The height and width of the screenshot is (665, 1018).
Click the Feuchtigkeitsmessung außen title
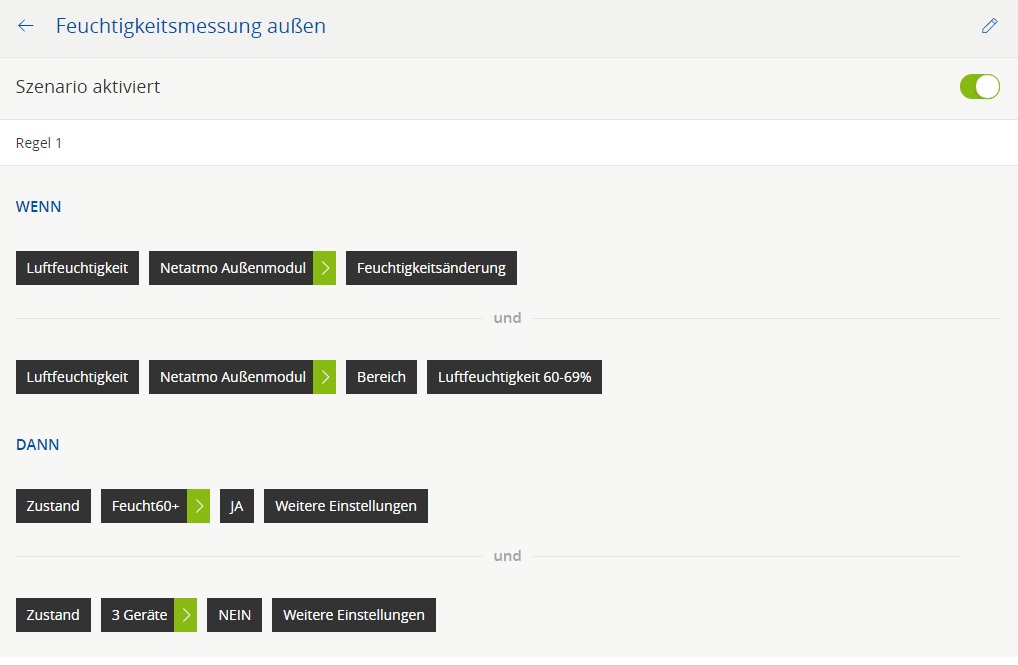click(x=190, y=26)
